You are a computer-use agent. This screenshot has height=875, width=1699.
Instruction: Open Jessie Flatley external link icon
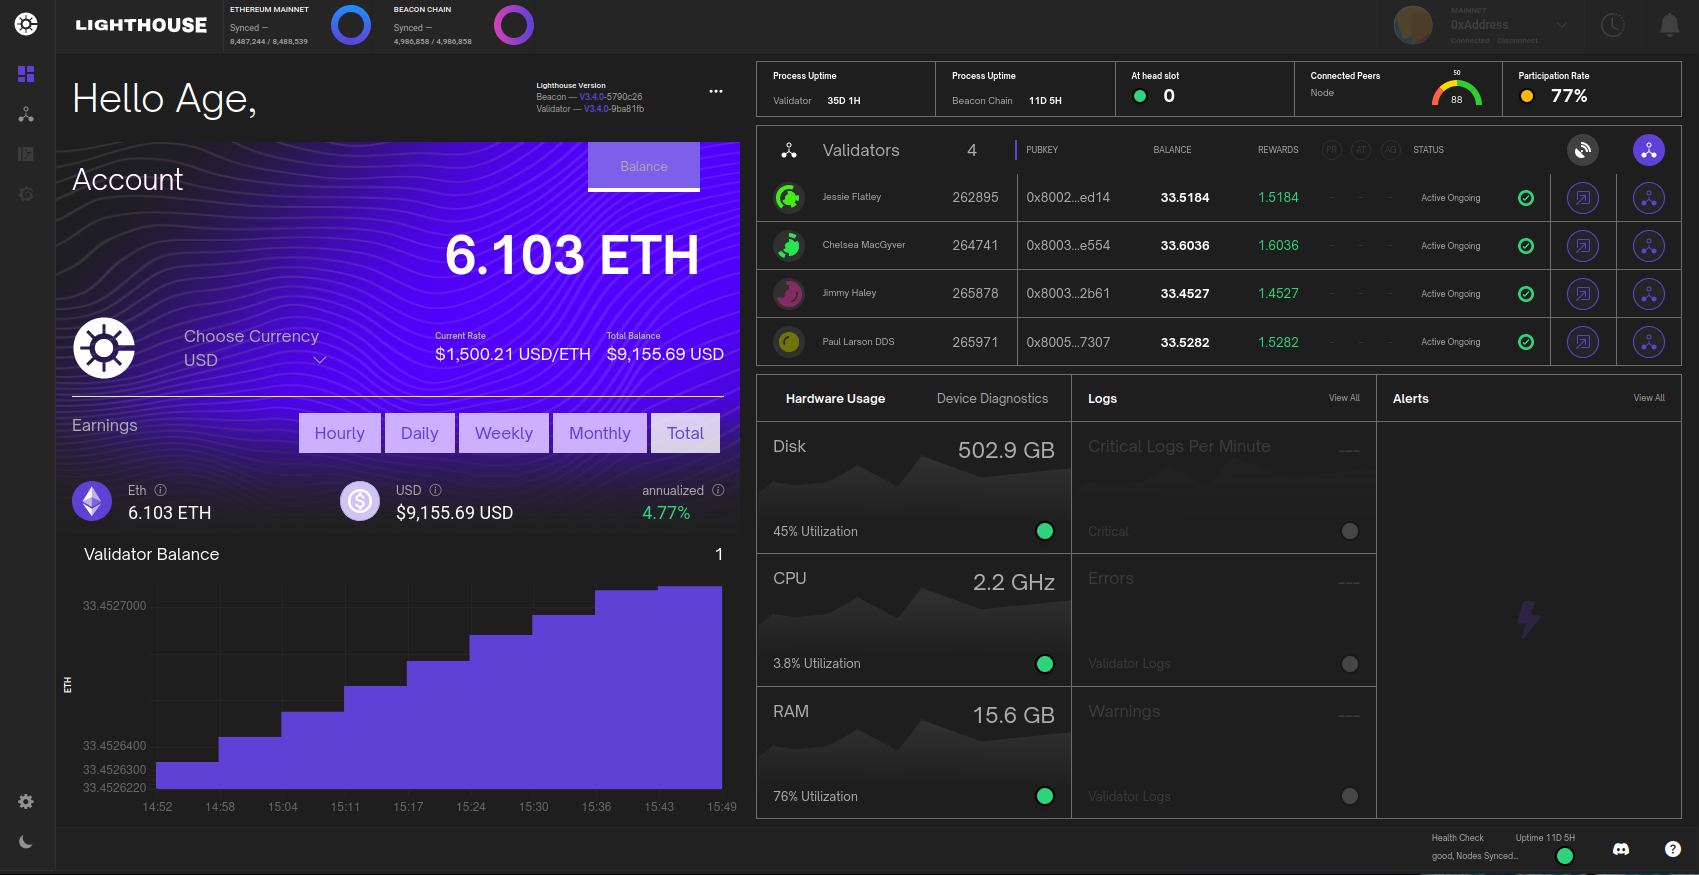[1583, 198]
